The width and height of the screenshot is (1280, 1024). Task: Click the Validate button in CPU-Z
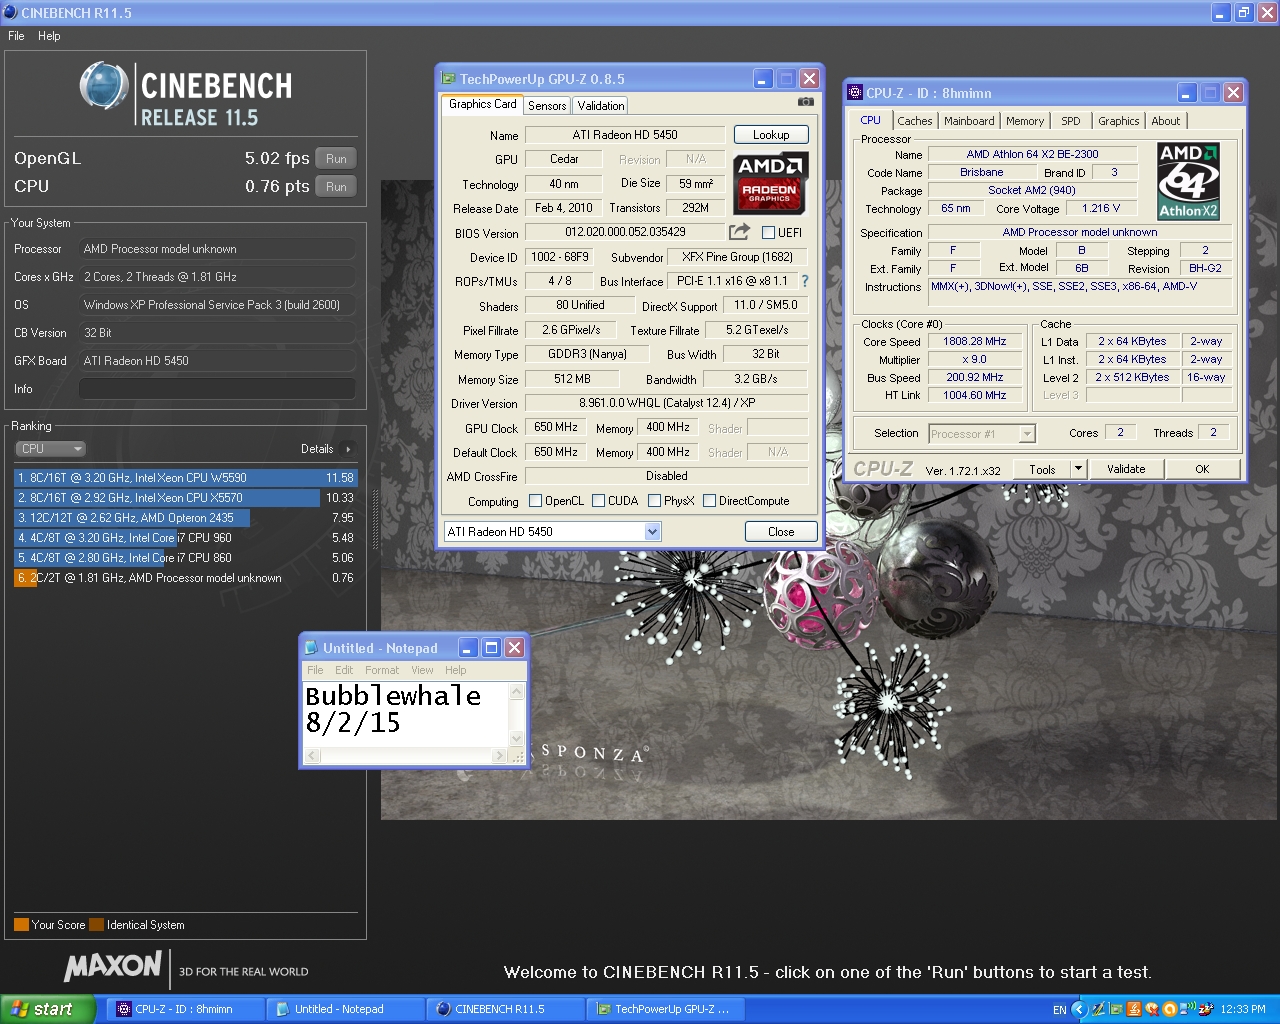click(x=1126, y=469)
